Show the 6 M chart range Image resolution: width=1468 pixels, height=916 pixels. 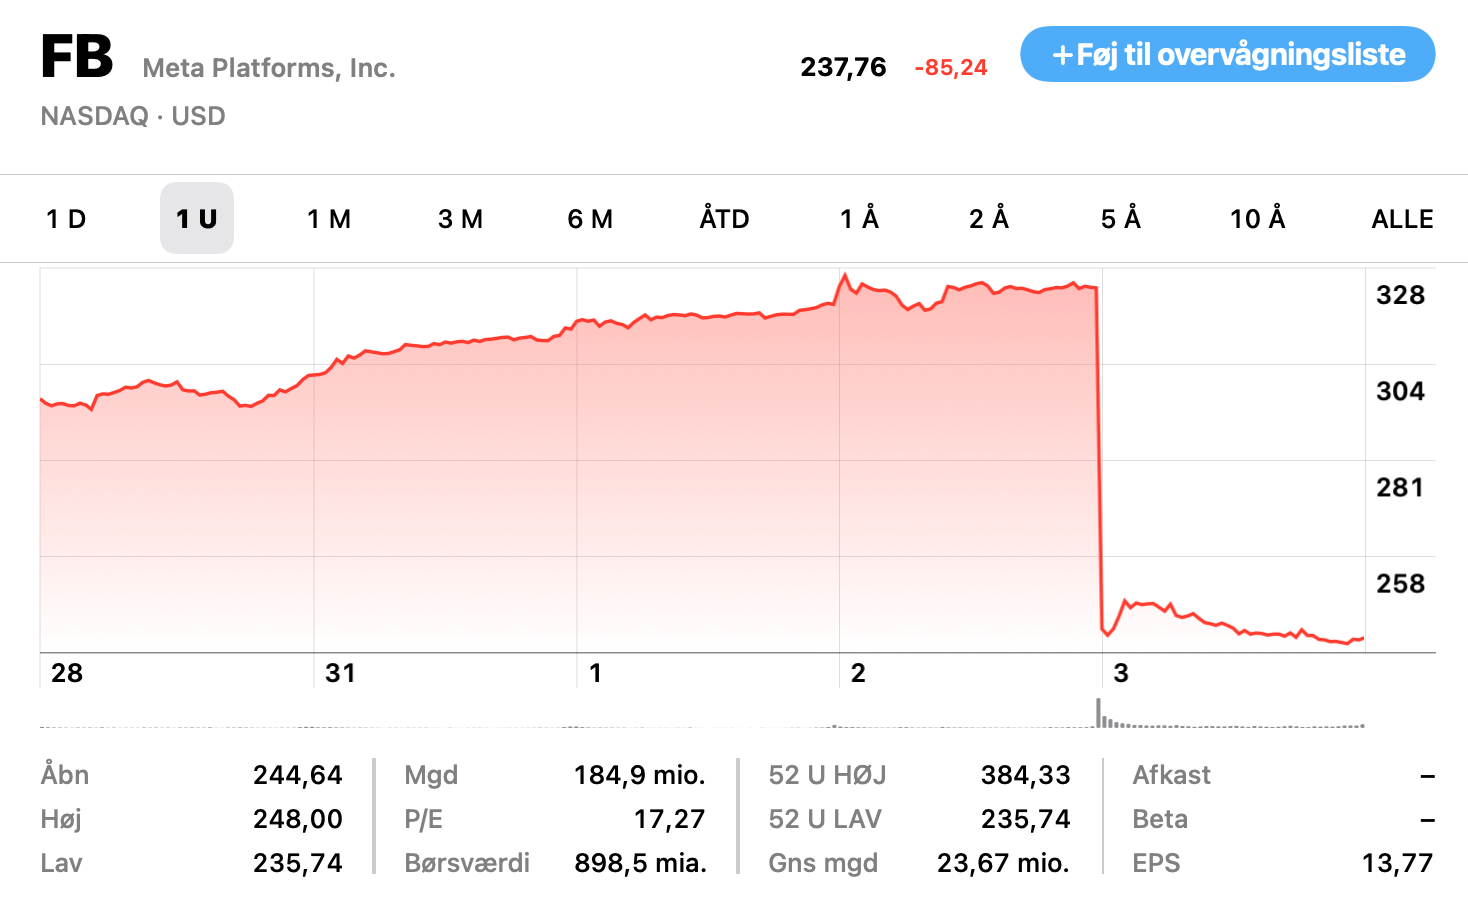[x=590, y=219]
